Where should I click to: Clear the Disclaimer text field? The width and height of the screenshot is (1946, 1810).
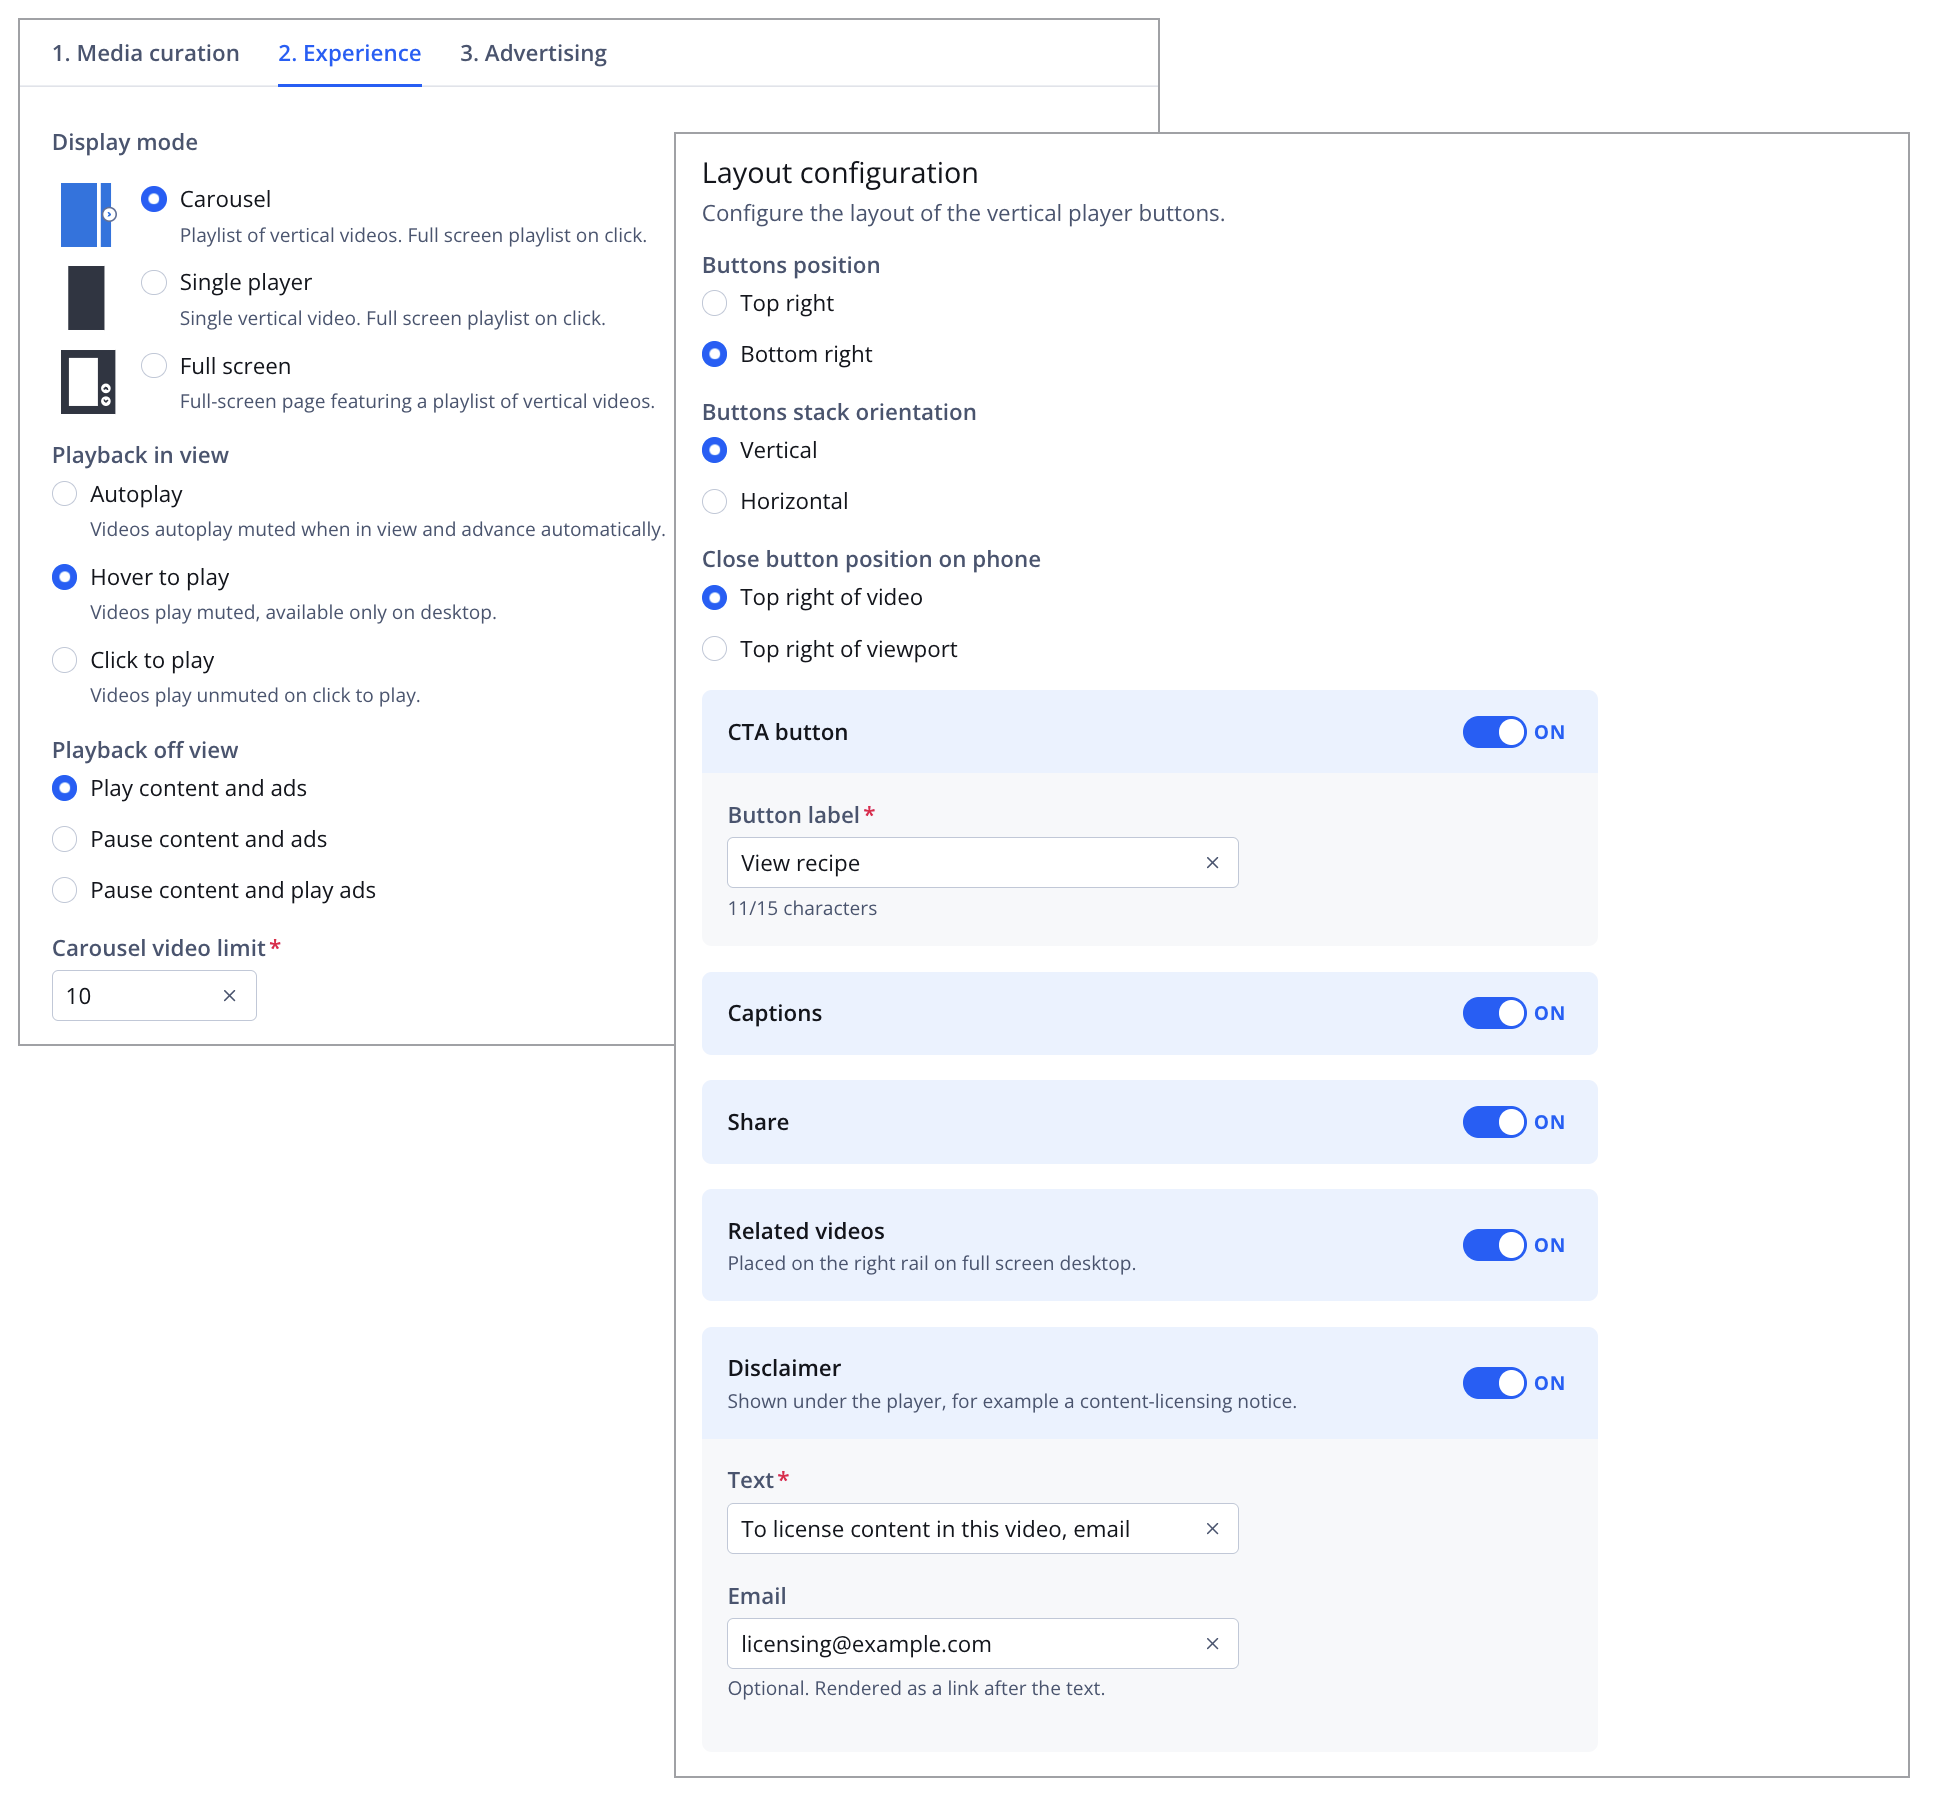(x=1212, y=1529)
